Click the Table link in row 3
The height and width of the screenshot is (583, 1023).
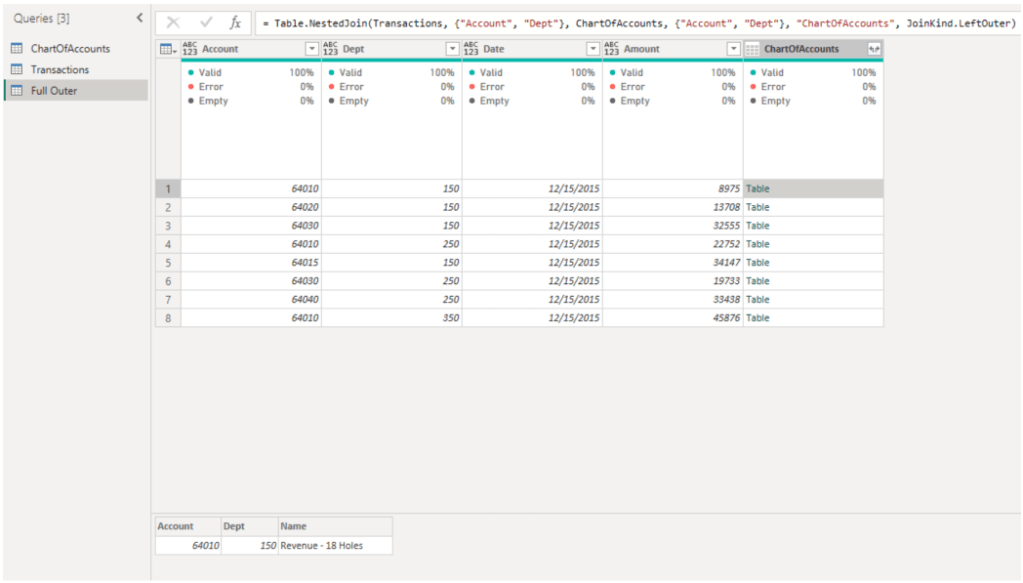[x=758, y=226]
